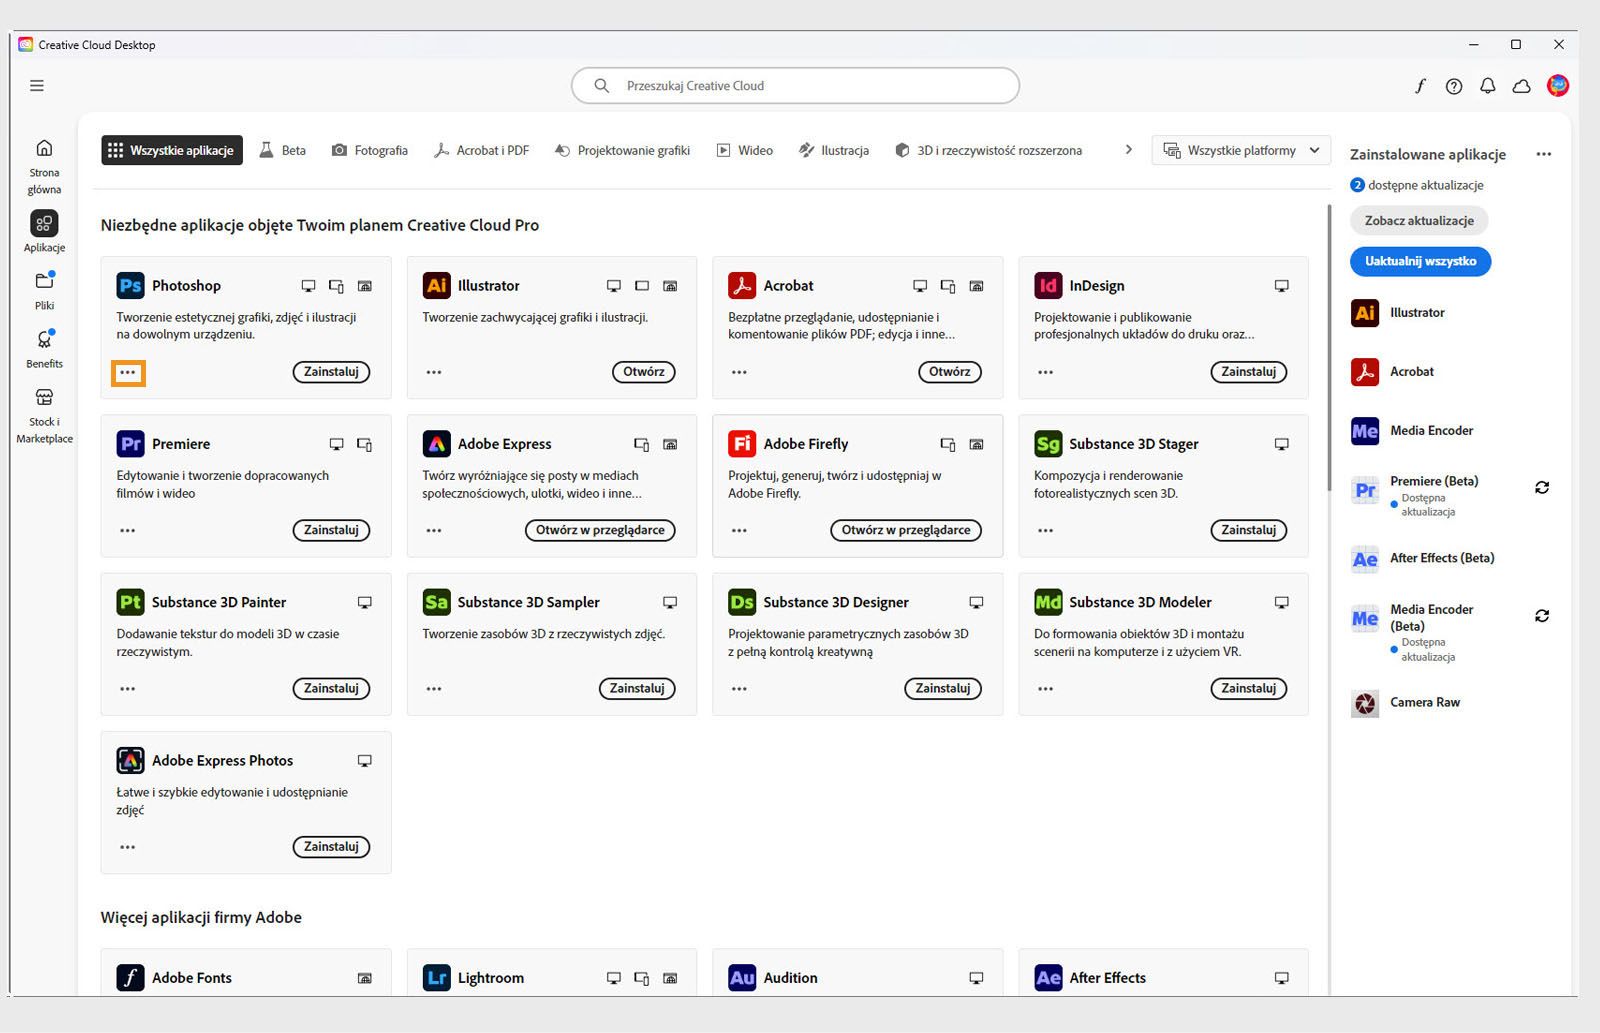The image size is (1600, 1033).
Task: Click the Substance 3D Stager icon
Action: point(1048,444)
